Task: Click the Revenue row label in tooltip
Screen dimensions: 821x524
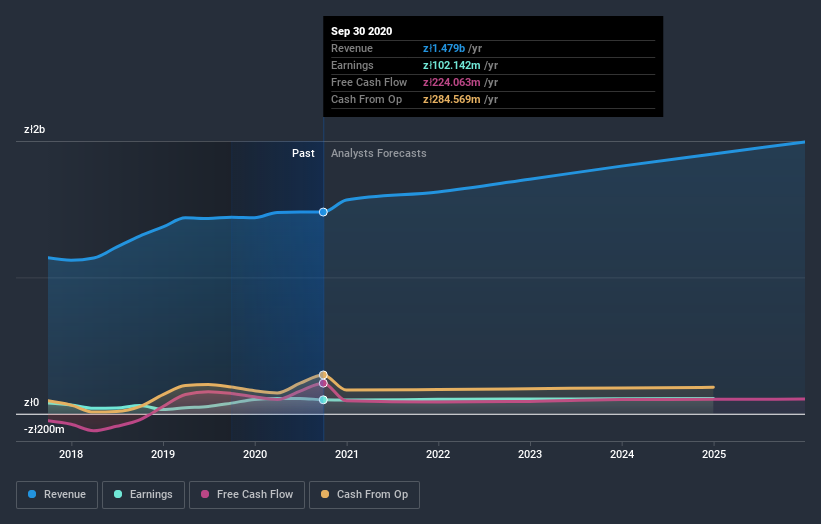Action: click(x=352, y=48)
